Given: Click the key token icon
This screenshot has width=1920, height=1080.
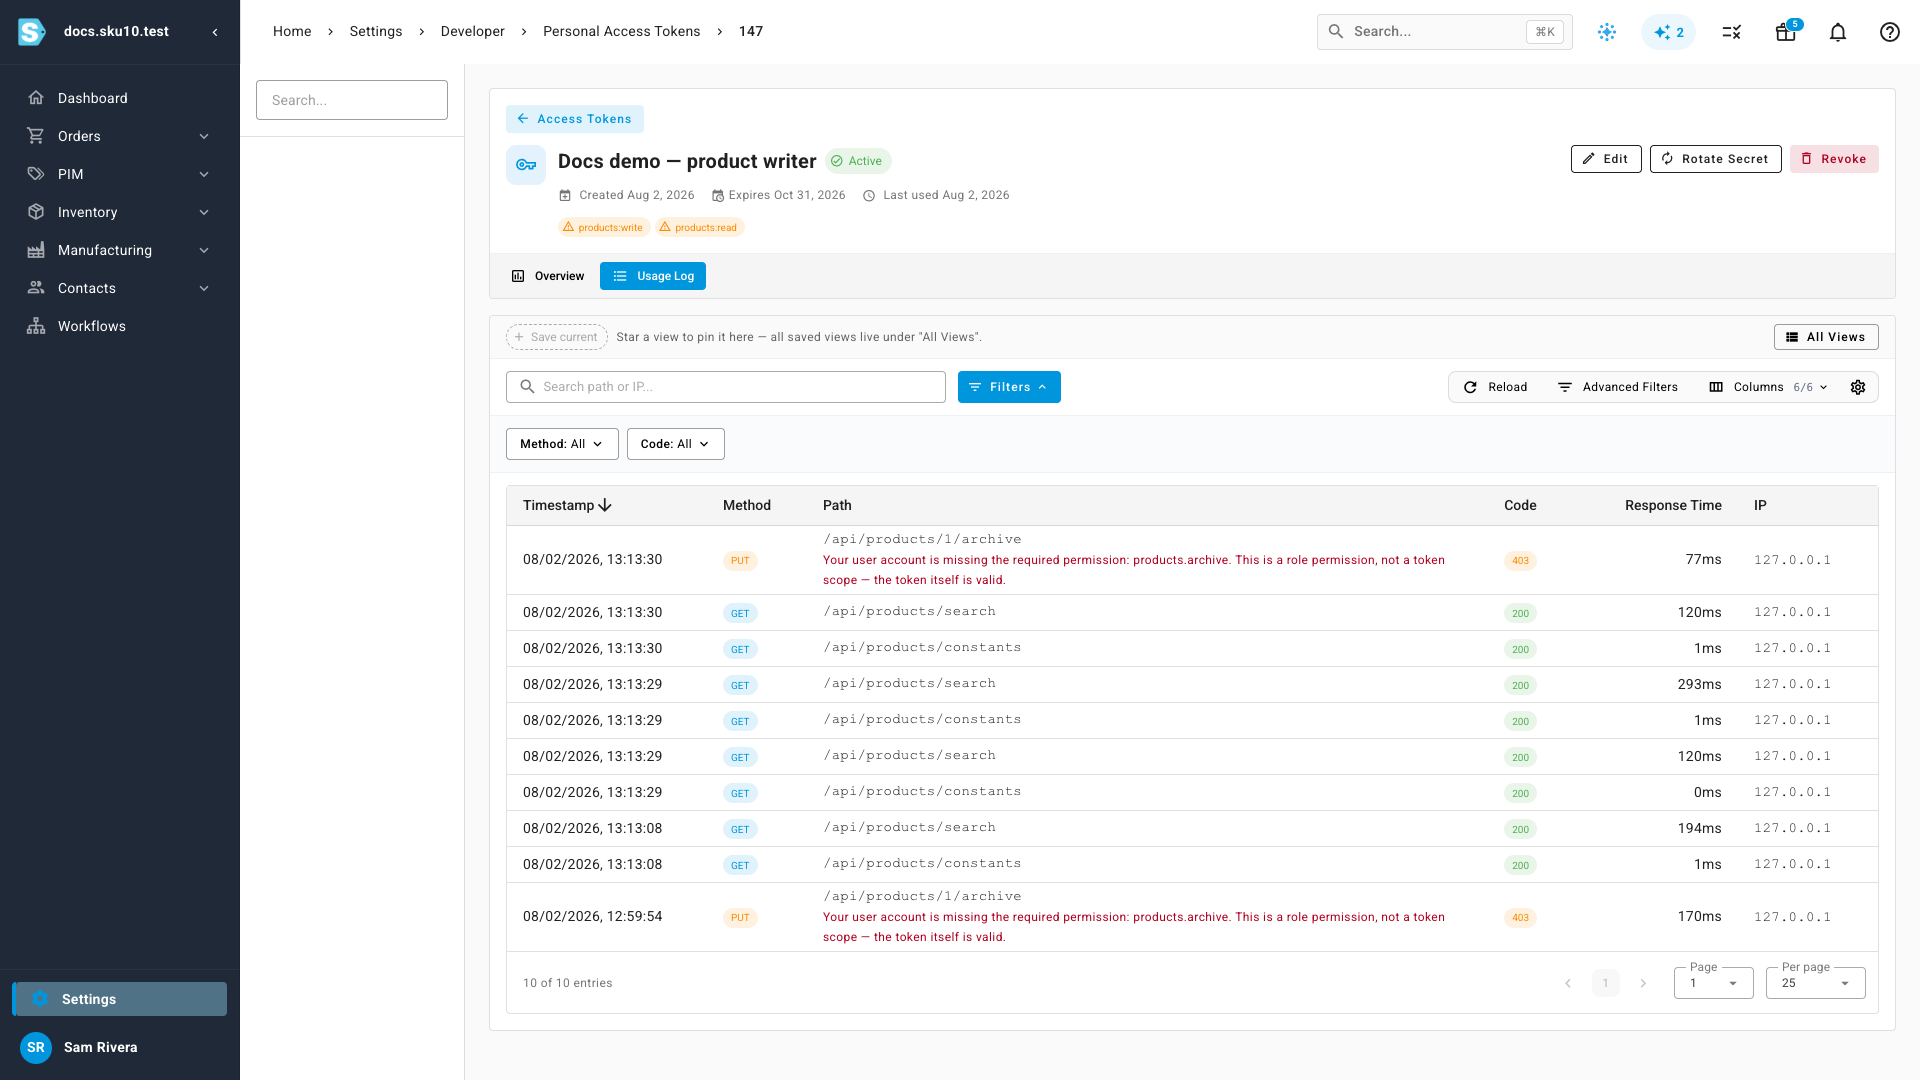Looking at the screenshot, I should (526, 165).
